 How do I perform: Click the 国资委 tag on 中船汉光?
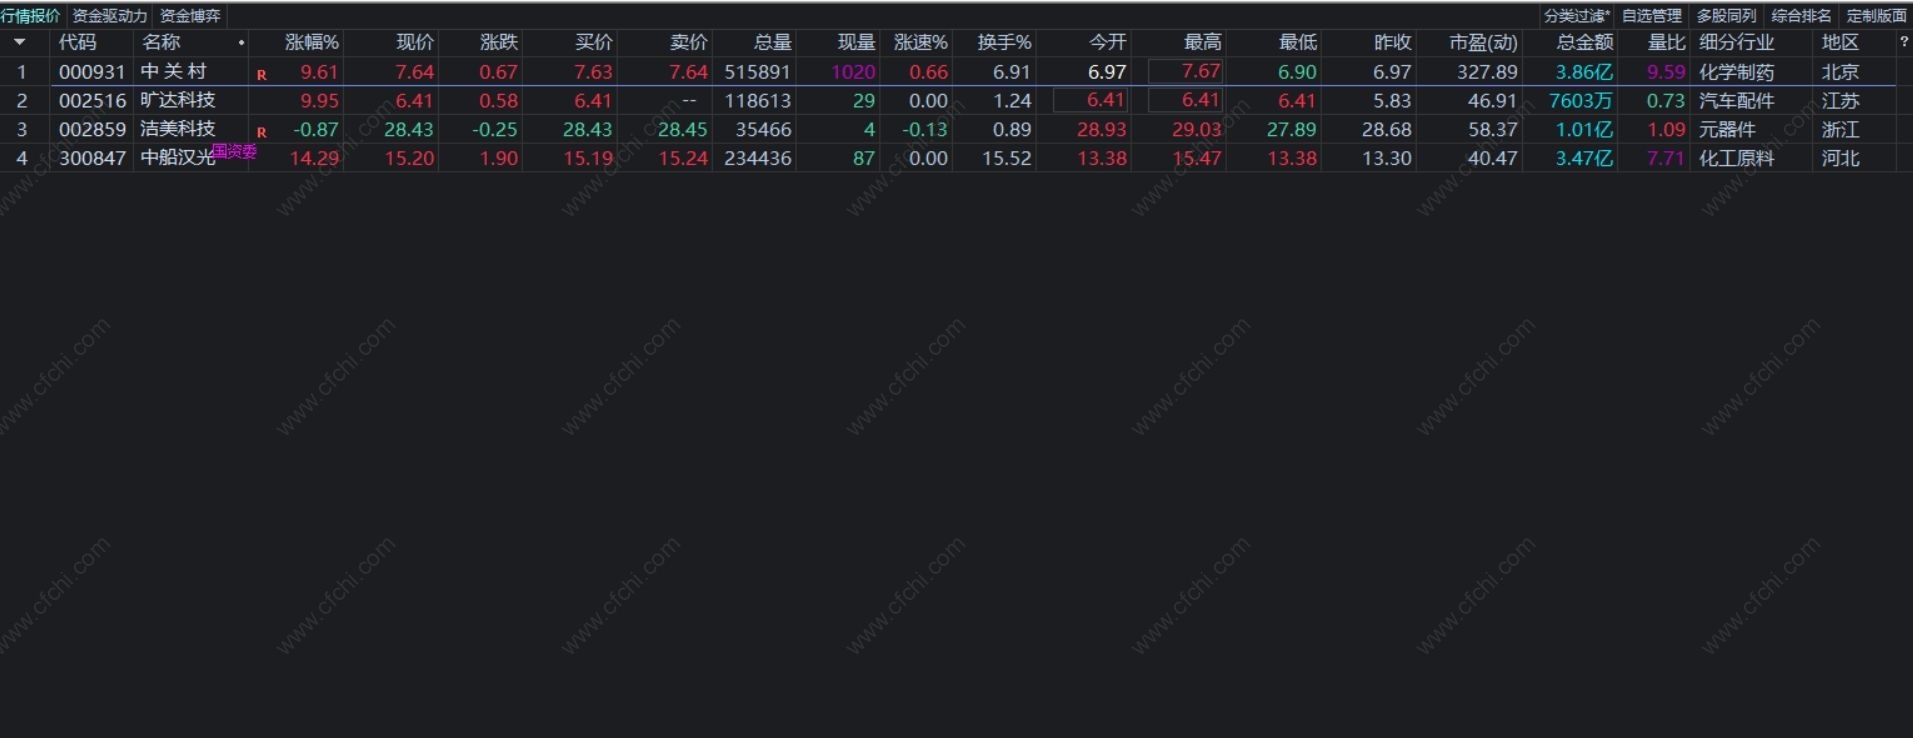pyautogui.click(x=235, y=151)
